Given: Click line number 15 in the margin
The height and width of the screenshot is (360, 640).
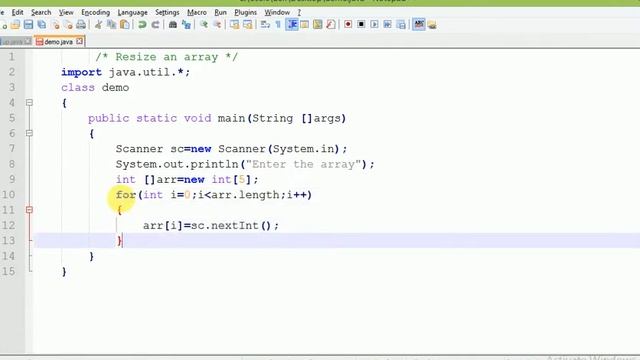Looking at the screenshot, I should pos(8,271).
